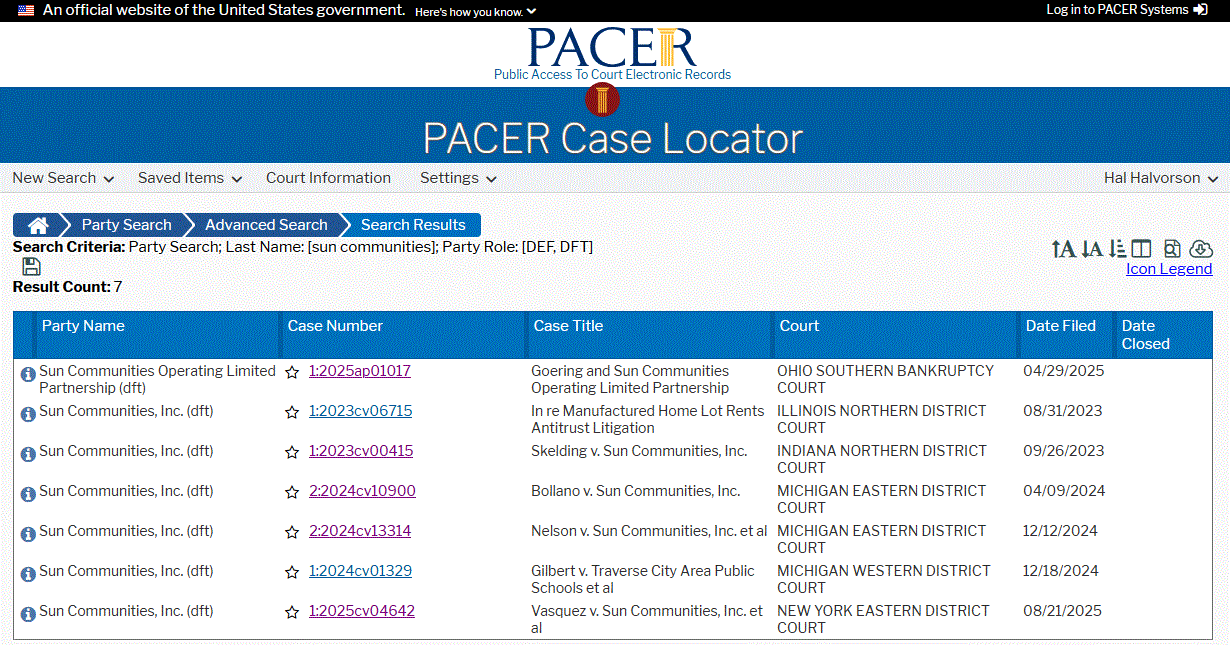
Task: Open the Saved Items dropdown
Action: pos(190,178)
